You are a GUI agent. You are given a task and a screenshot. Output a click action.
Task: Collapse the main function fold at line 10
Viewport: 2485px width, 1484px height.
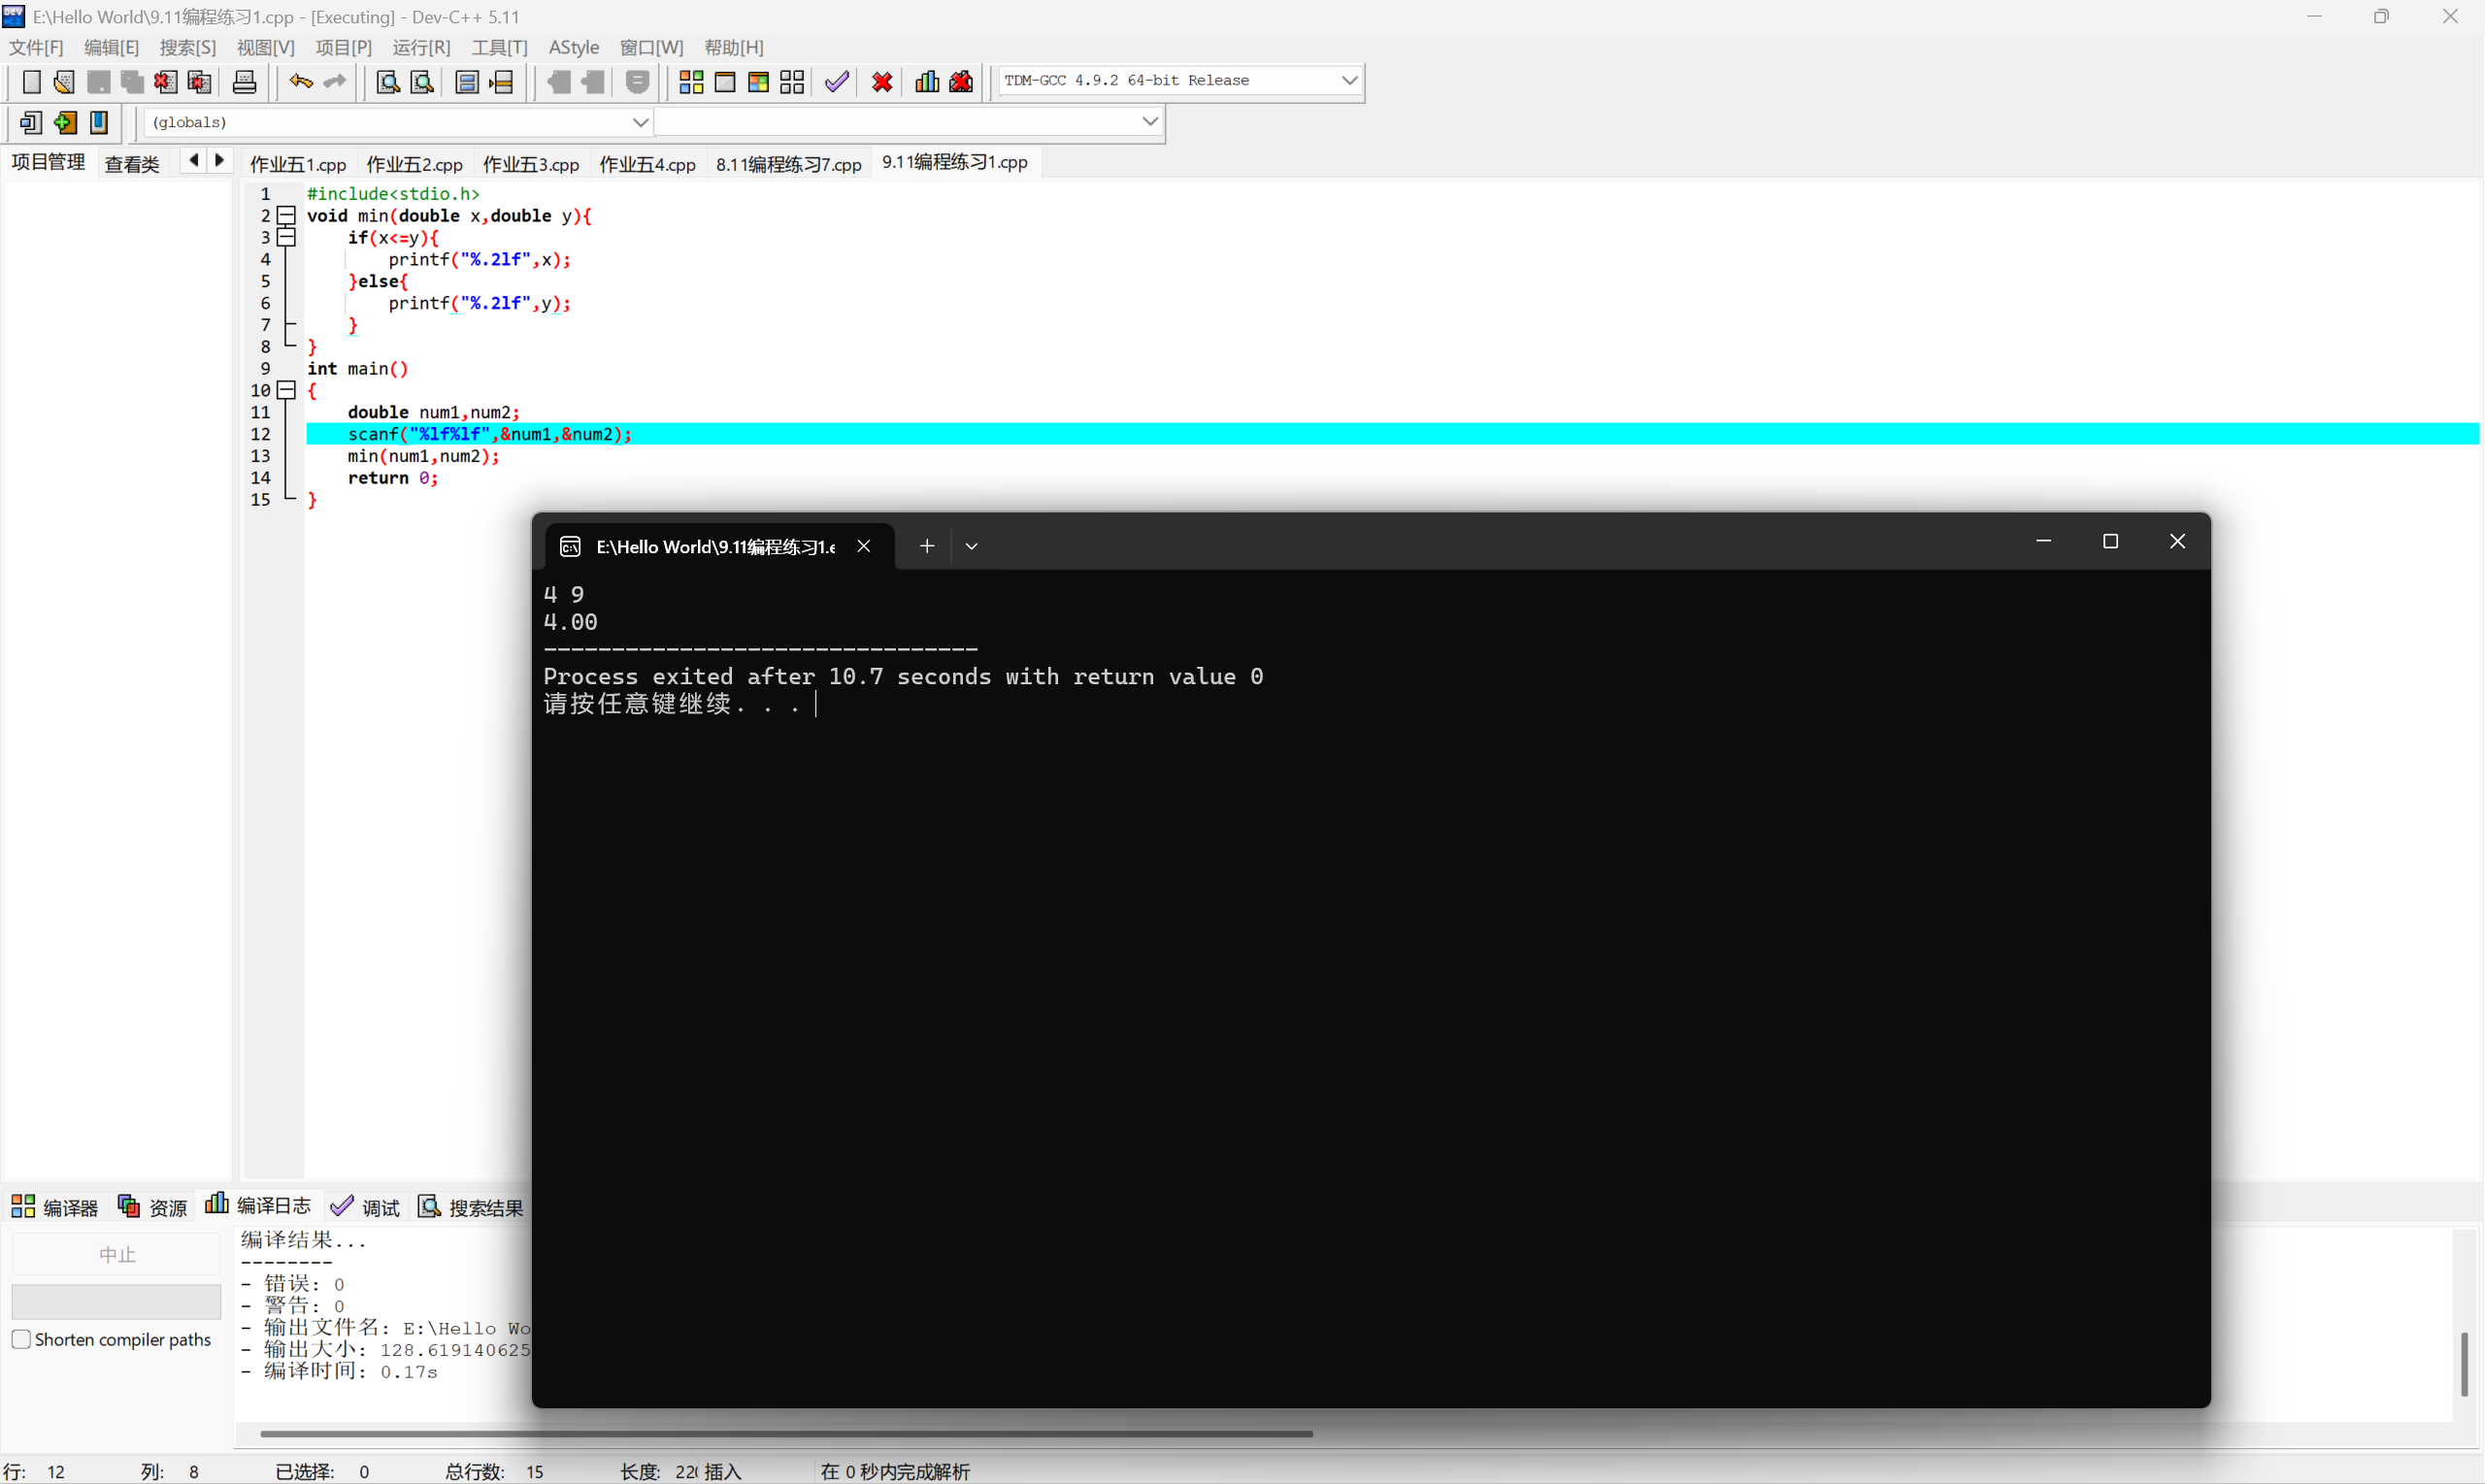[x=287, y=390]
